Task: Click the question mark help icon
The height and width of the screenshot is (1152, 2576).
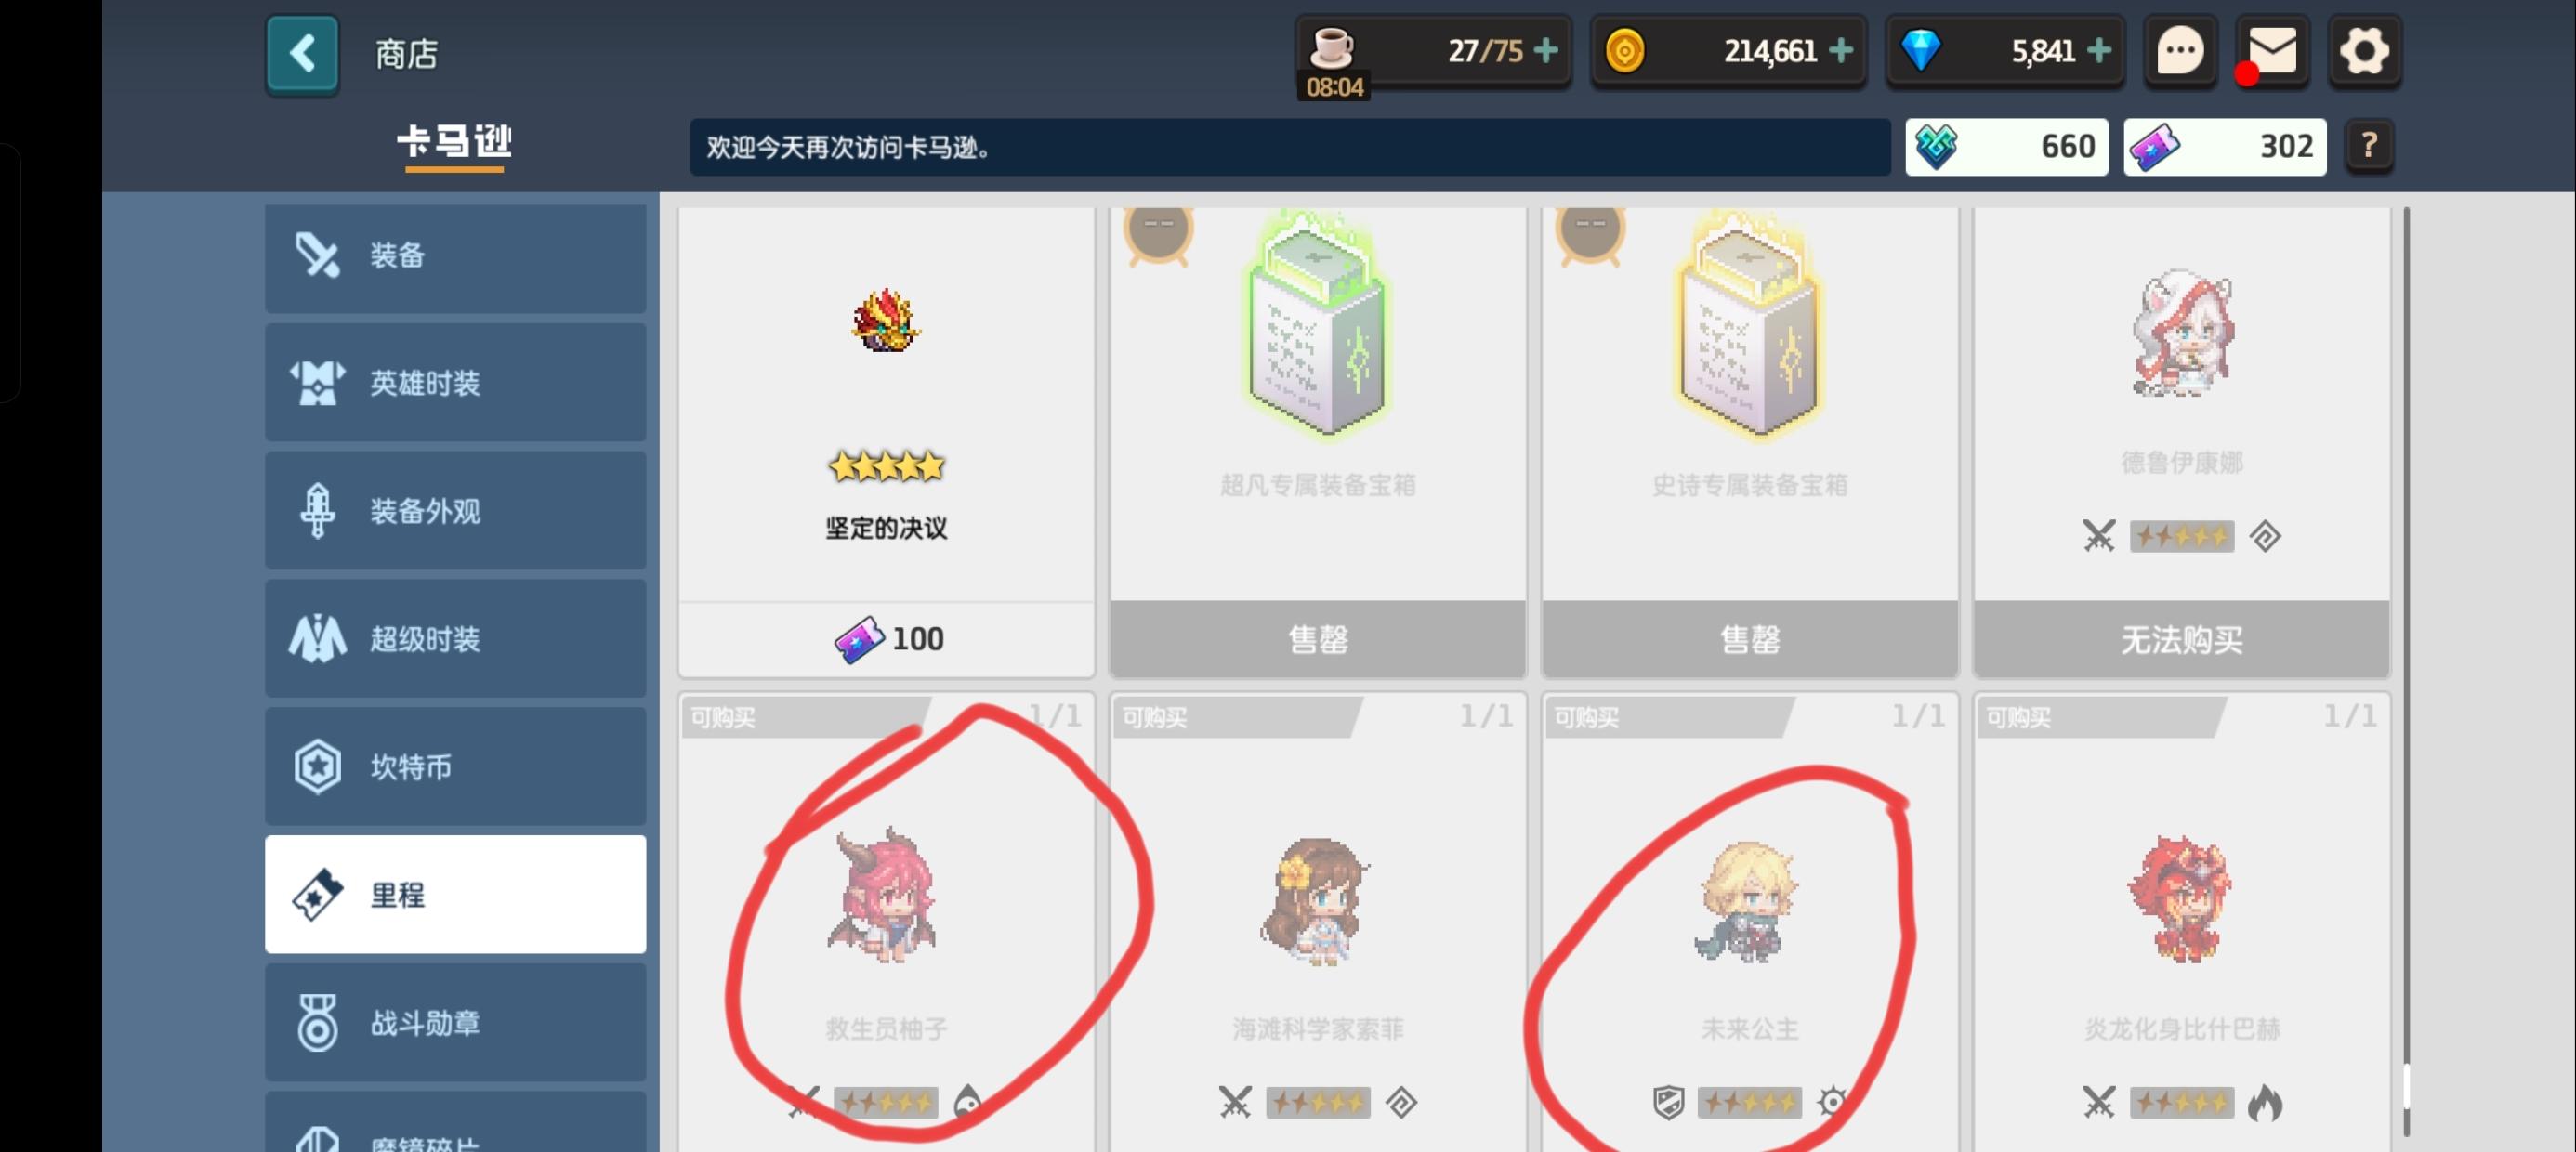Action: pos(2368,146)
